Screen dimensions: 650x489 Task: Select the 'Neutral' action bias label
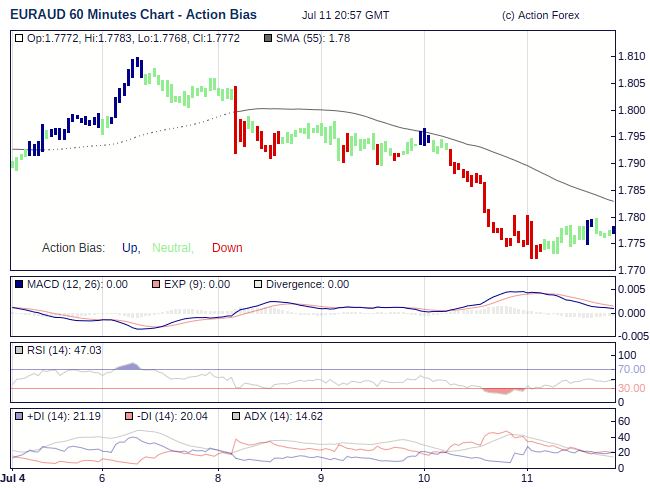(172, 248)
